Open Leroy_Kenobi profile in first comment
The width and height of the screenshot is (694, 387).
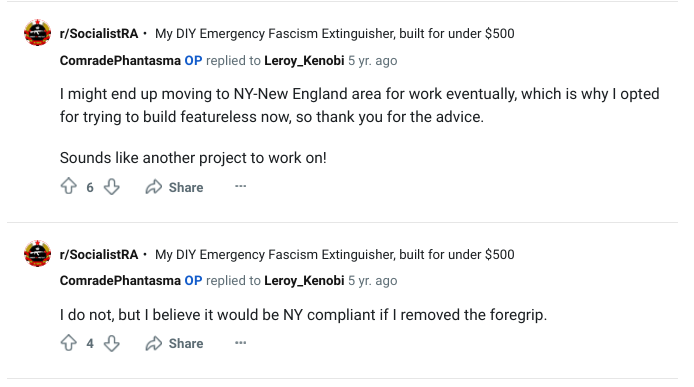304,61
